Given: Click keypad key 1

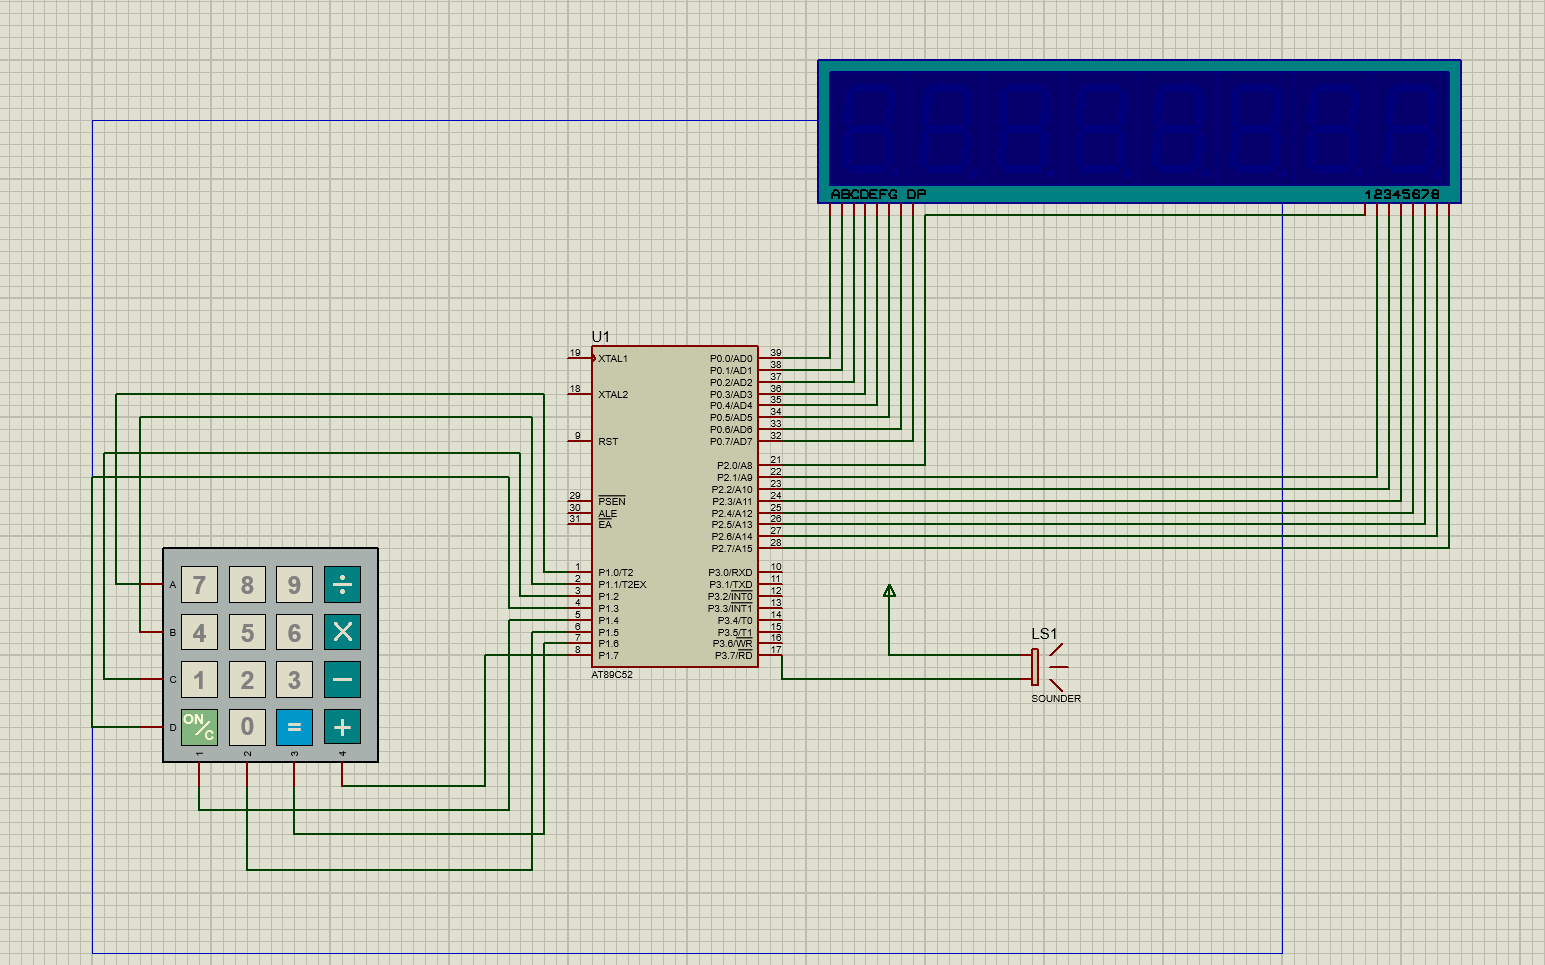Looking at the screenshot, I should tap(199, 680).
